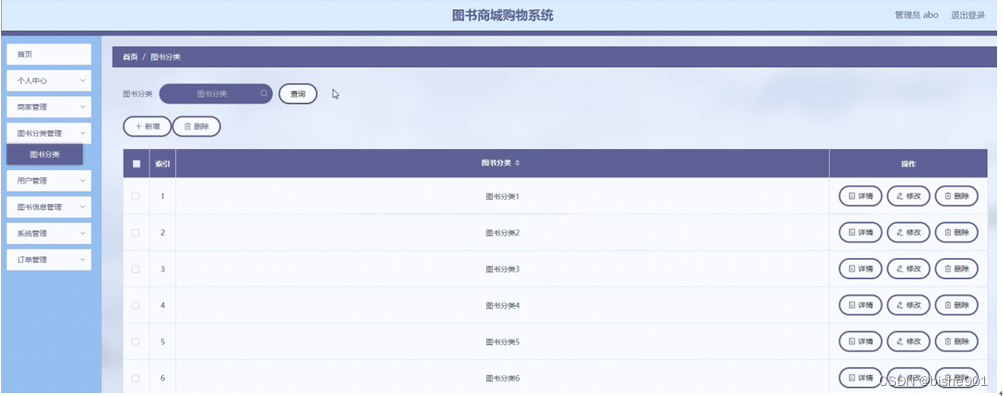Open 详情 for 图书分类3 row
Image resolution: width=1003 pixels, height=396 pixels.
860,269
